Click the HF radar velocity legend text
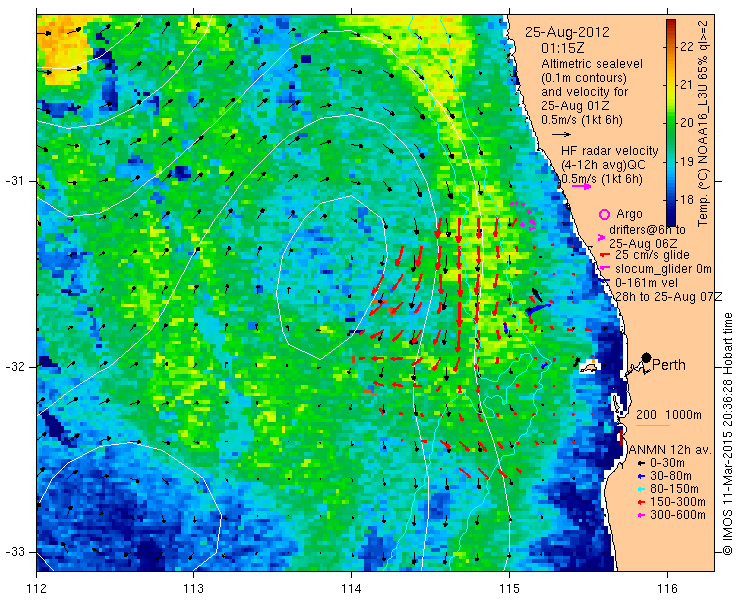740x600 pixels. [x=610, y=151]
